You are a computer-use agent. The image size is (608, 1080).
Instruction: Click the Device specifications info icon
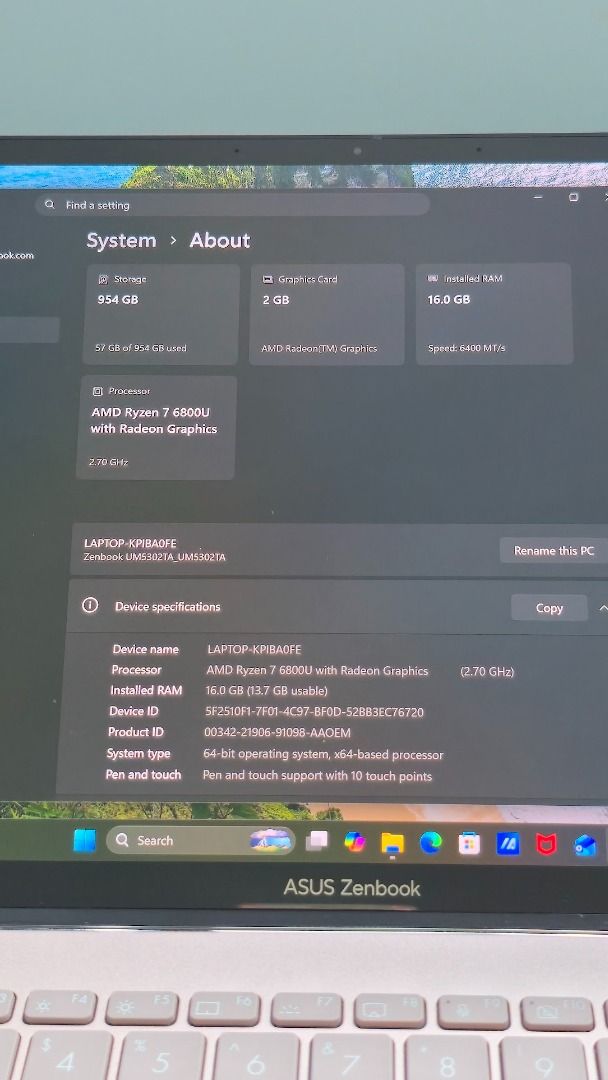pos(90,605)
